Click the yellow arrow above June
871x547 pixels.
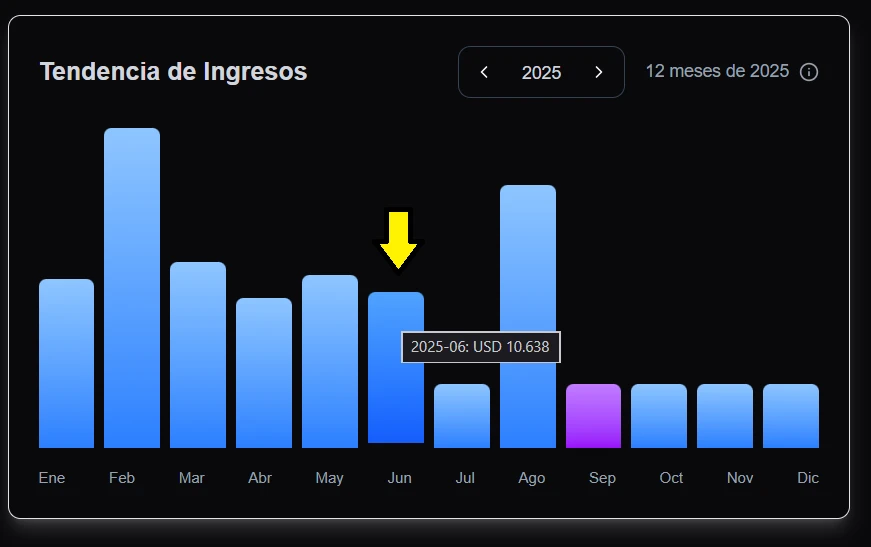pyautogui.click(x=398, y=239)
